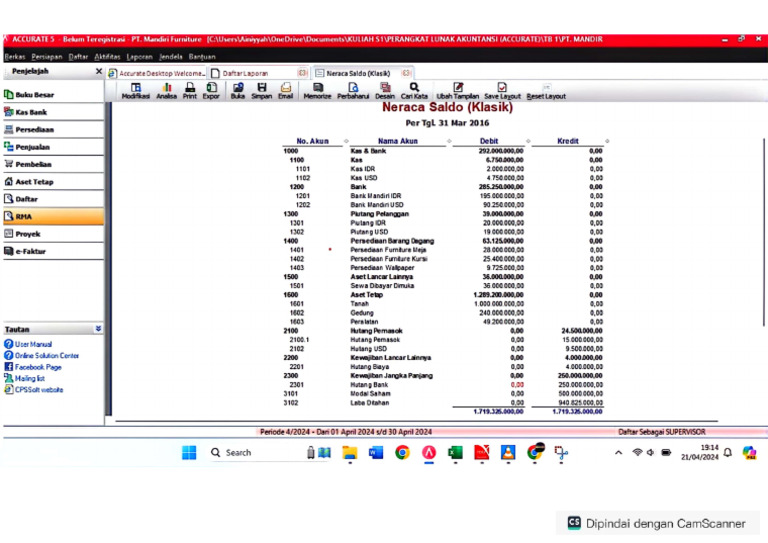Click the Simpan disk icon

(262, 91)
